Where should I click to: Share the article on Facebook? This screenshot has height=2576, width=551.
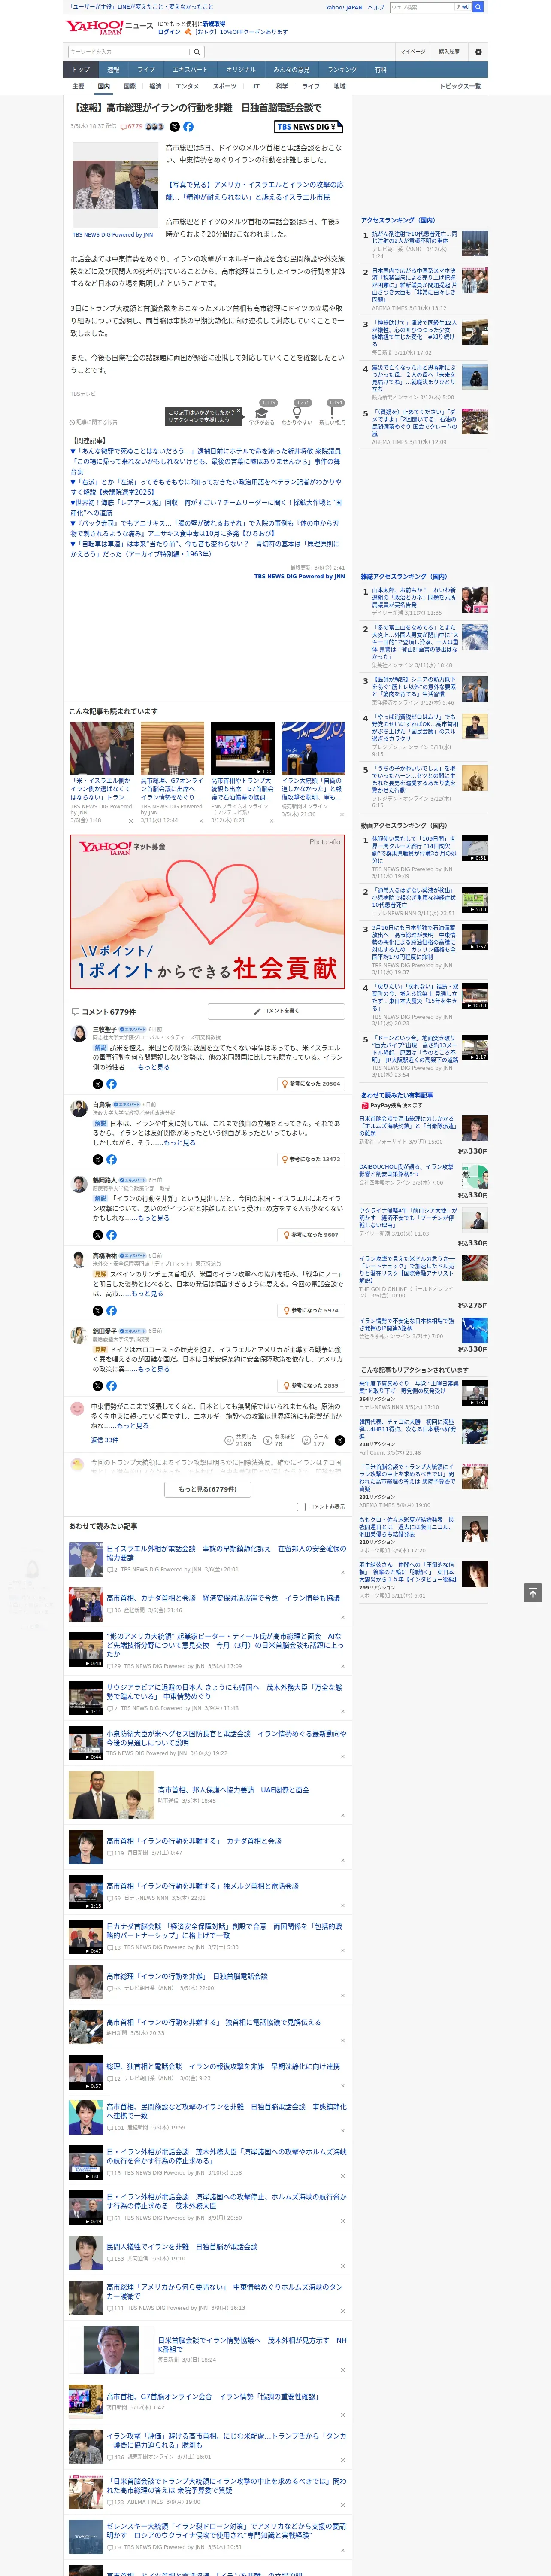(x=188, y=127)
